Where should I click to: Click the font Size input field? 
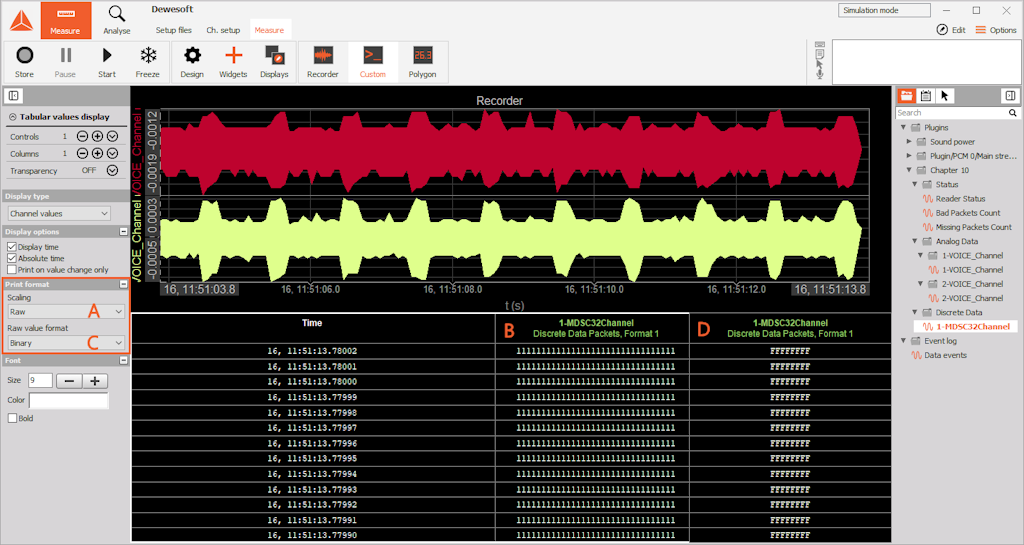40,381
